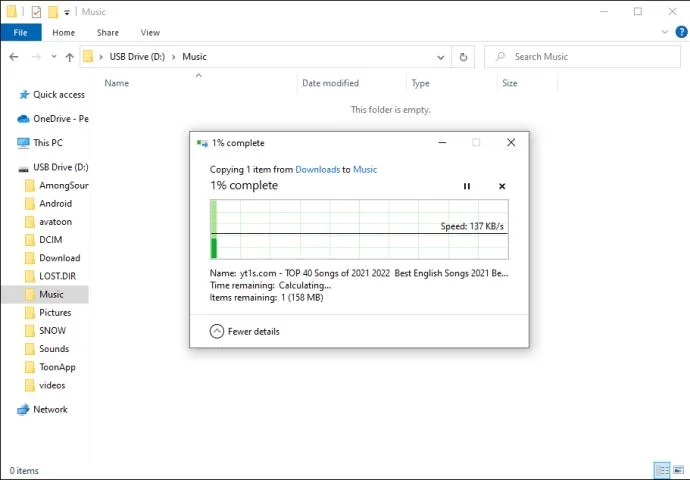Click New folder icon in title bar
Screen dimensions: 690x480
pyautogui.click(x=53, y=12)
